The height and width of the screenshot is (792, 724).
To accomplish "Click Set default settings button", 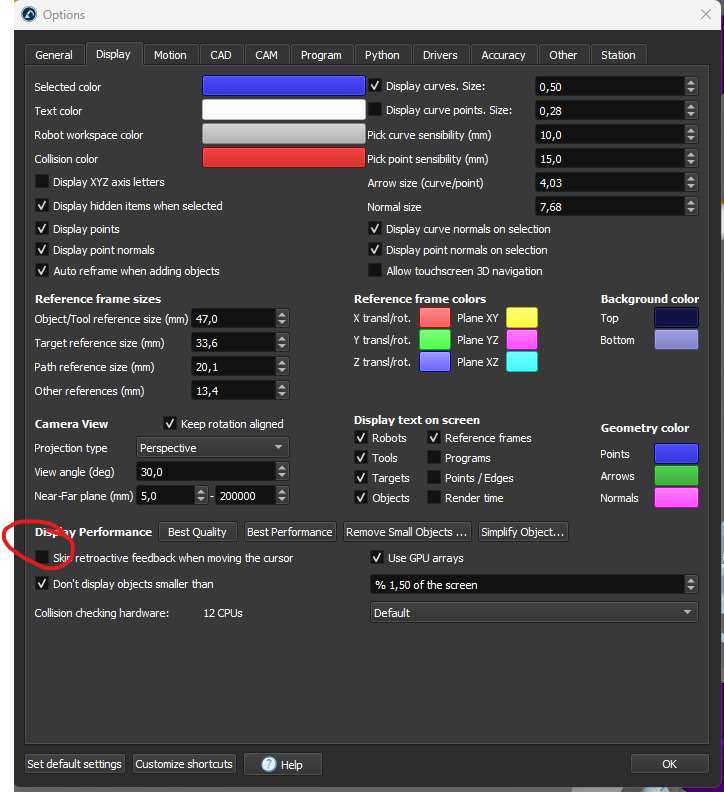I will click(74, 764).
